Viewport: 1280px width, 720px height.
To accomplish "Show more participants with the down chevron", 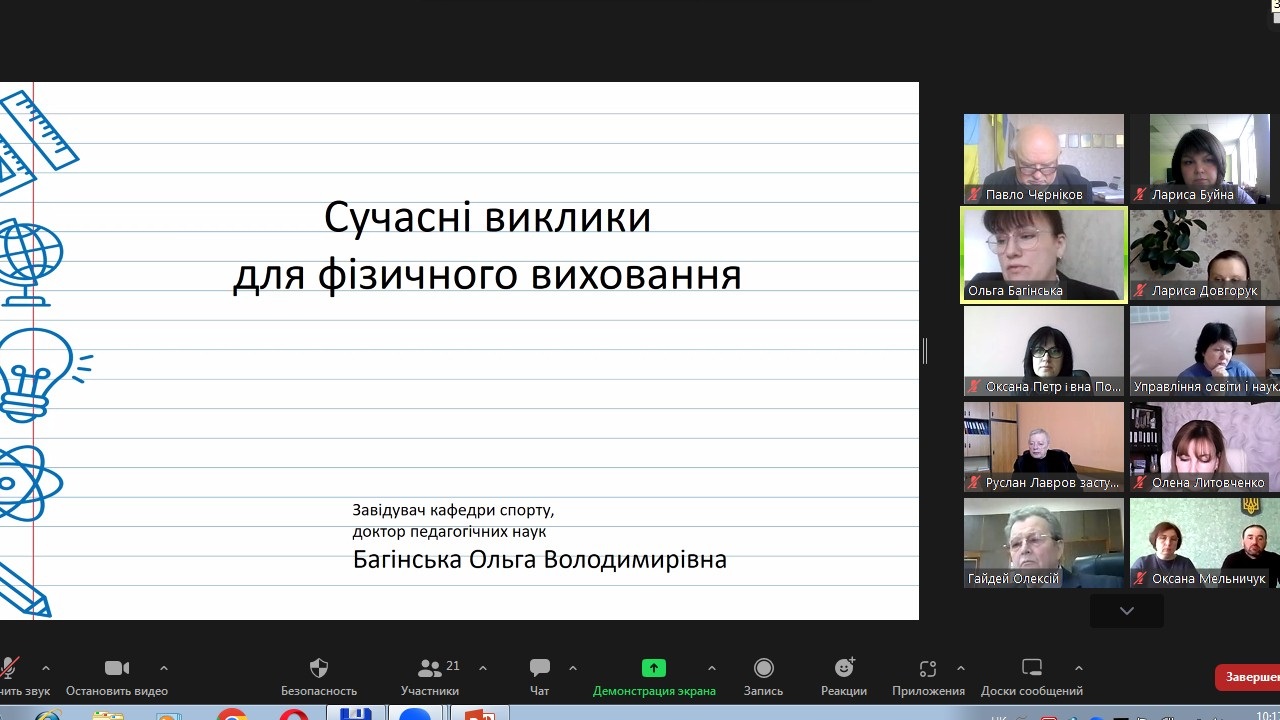I will [1127, 611].
